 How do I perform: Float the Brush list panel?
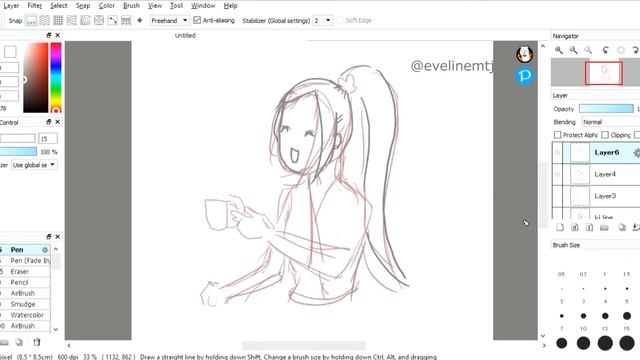[49, 236]
